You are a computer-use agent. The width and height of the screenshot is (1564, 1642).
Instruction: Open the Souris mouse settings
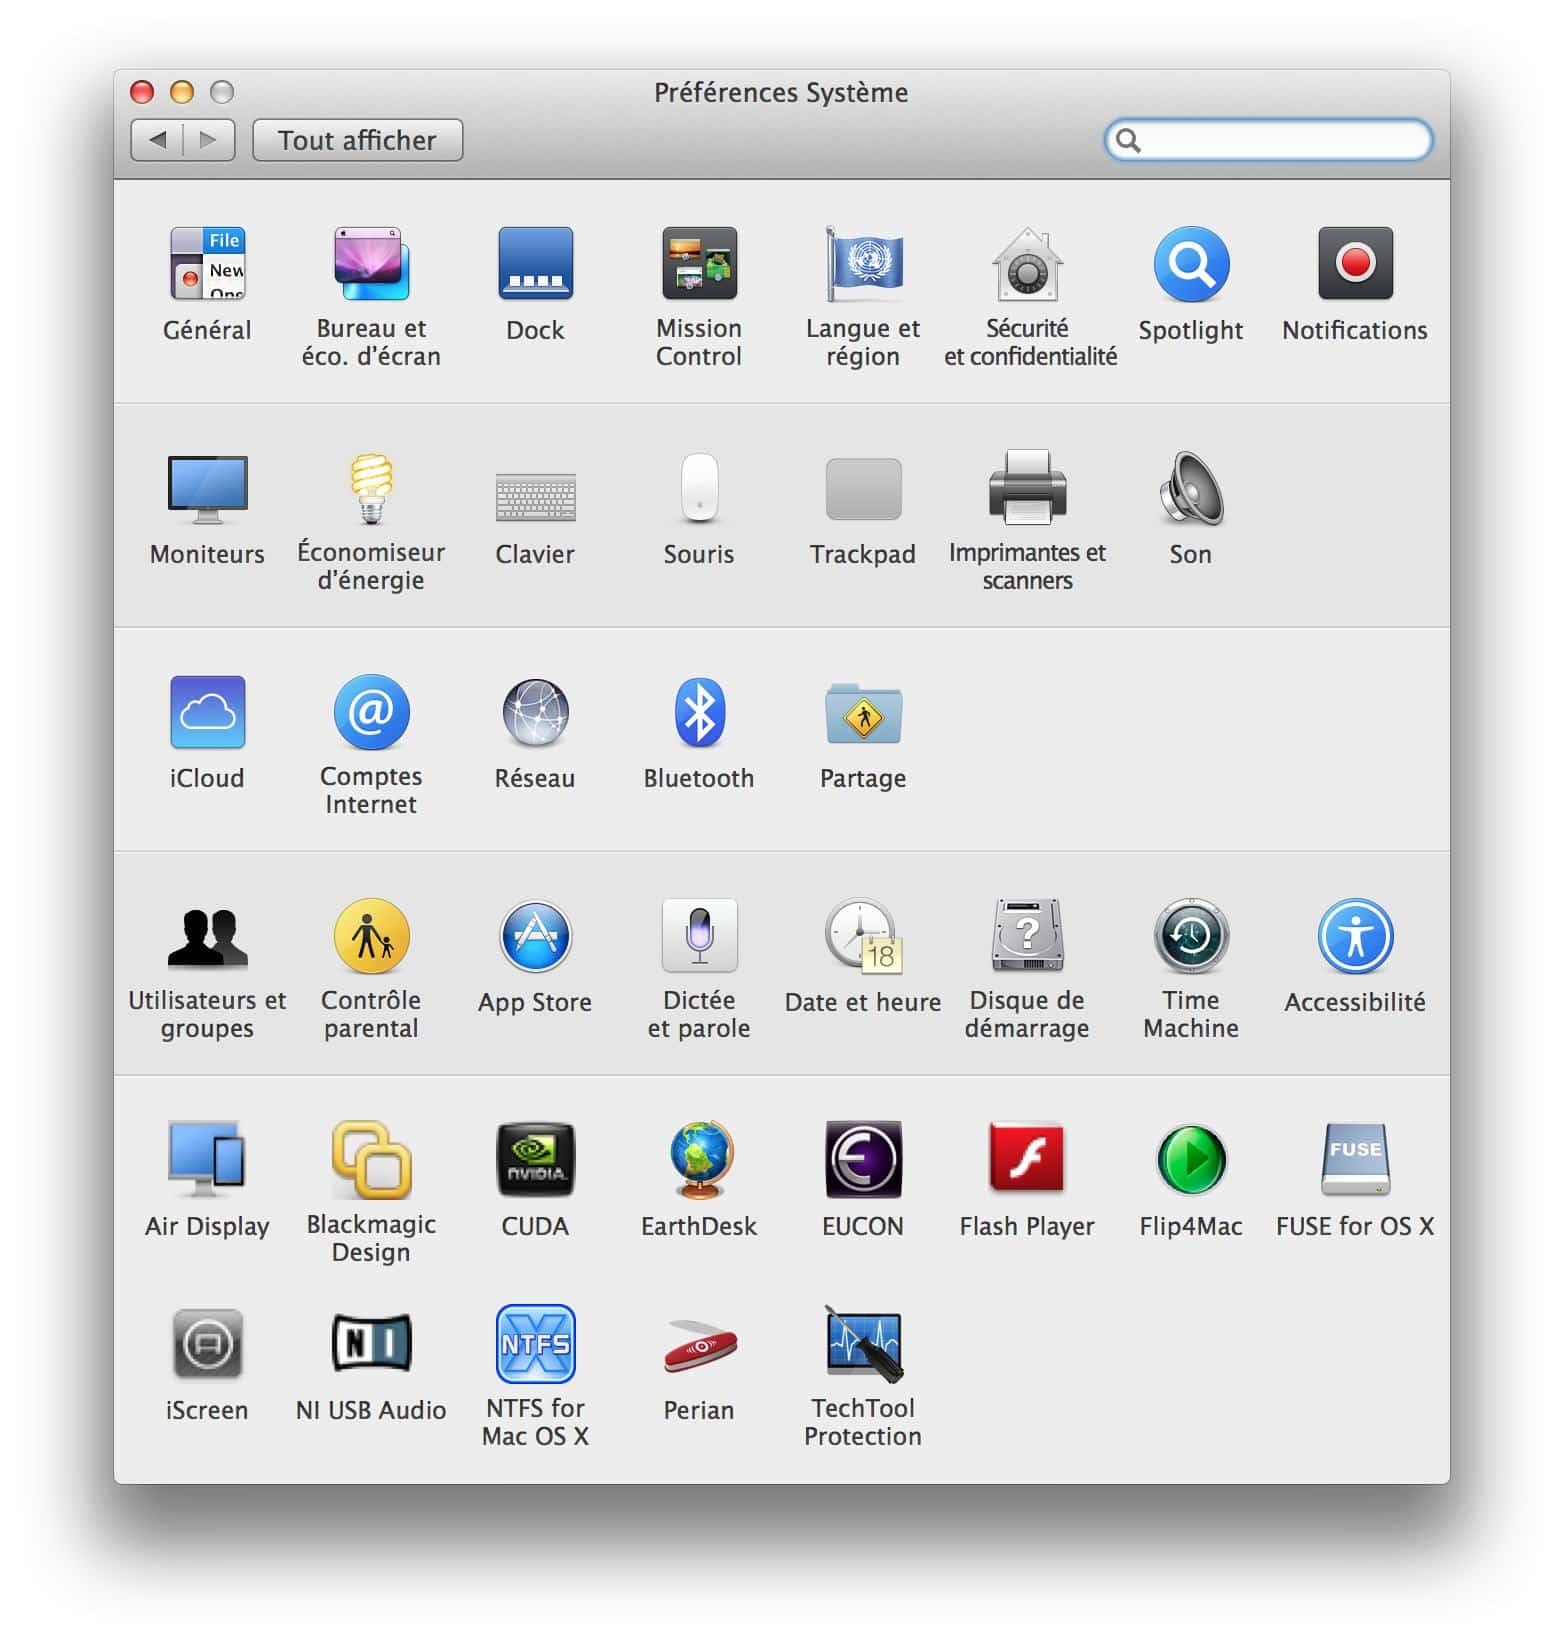(699, 489)
